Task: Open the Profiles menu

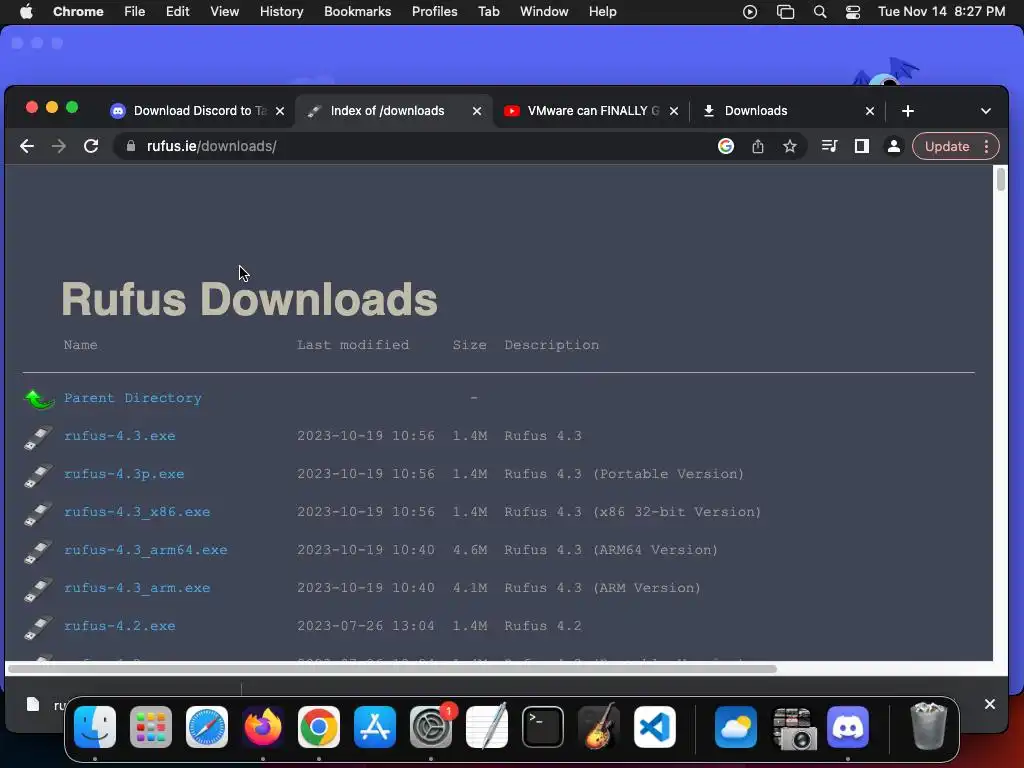Action: point(434,12)
